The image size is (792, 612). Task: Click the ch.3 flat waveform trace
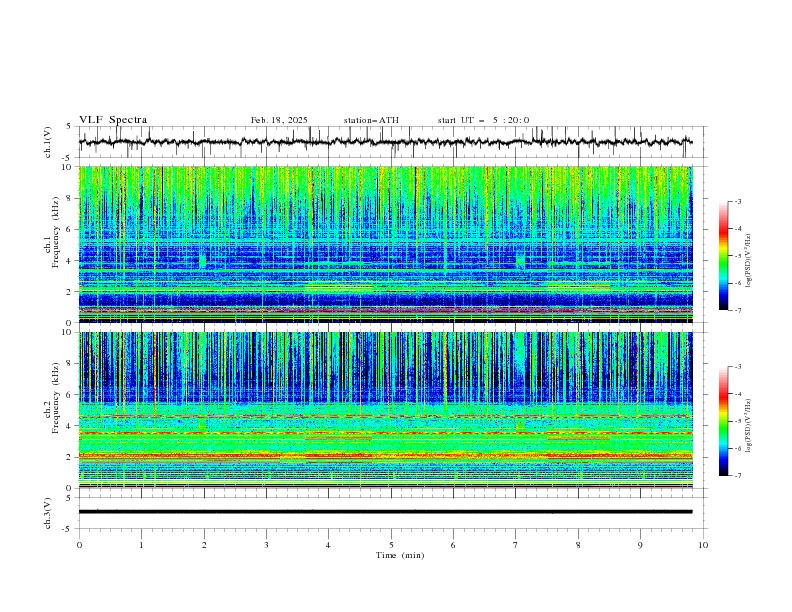pos(386,512)
